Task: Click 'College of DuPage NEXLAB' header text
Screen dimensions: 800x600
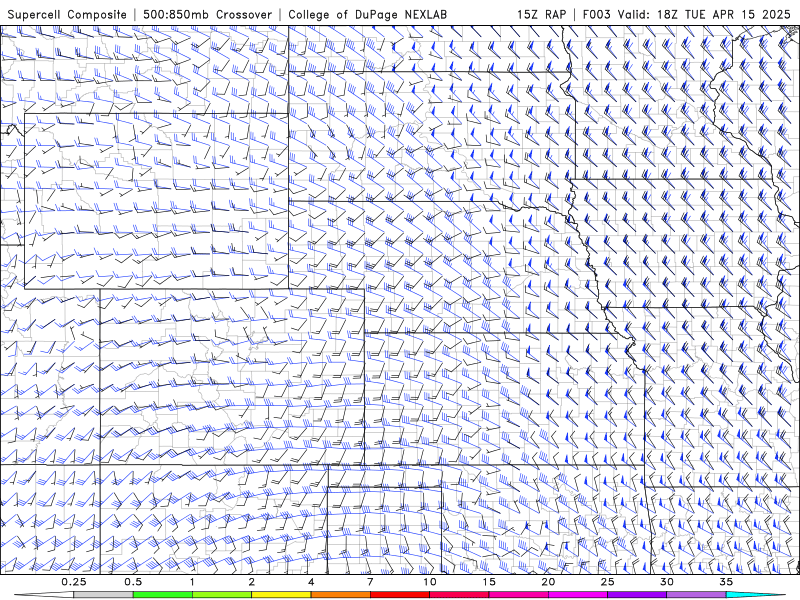Action: point(367,14)
